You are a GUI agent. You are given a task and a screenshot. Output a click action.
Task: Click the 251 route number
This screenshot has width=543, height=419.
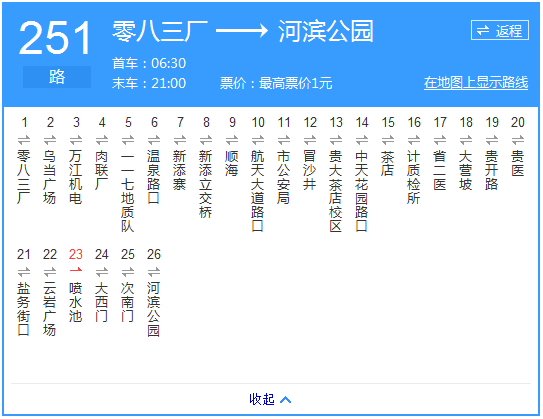tap(55, 37)
